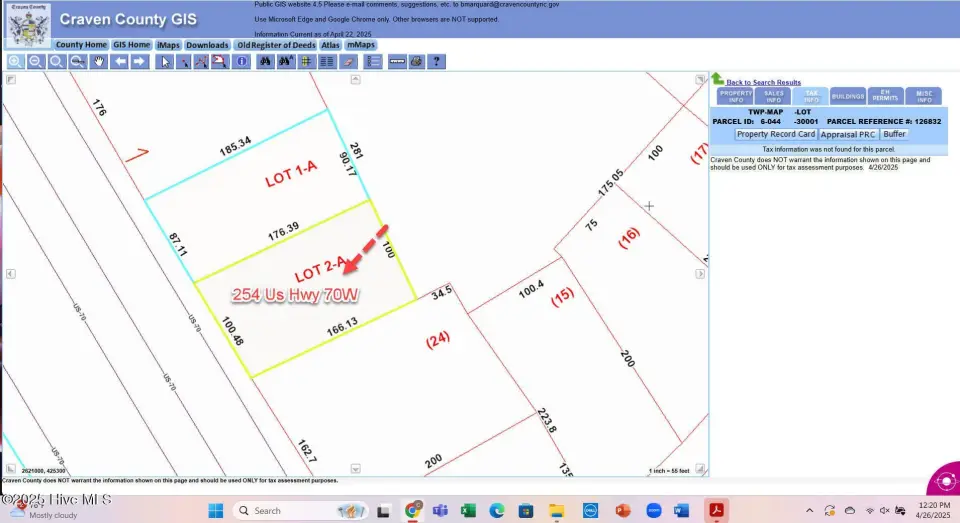The image size is (960, 523).
Task: Switch to the Sales Info tab
Action: 773,96
